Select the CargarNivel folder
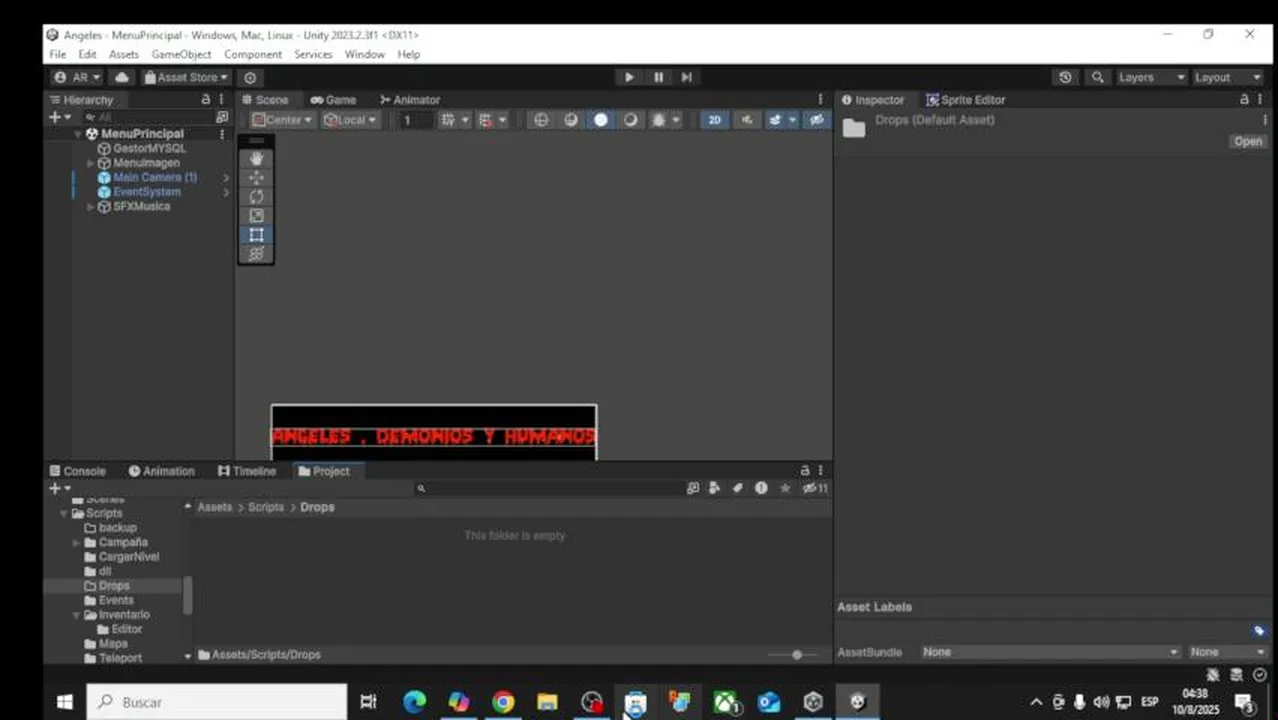Screen dimensions: 1278x720 click(x=128, y=557)
